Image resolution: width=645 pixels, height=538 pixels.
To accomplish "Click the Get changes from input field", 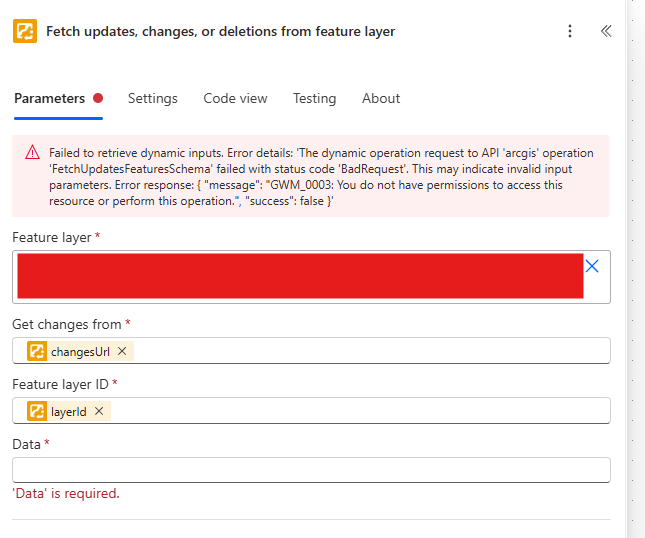I will 311,350.
